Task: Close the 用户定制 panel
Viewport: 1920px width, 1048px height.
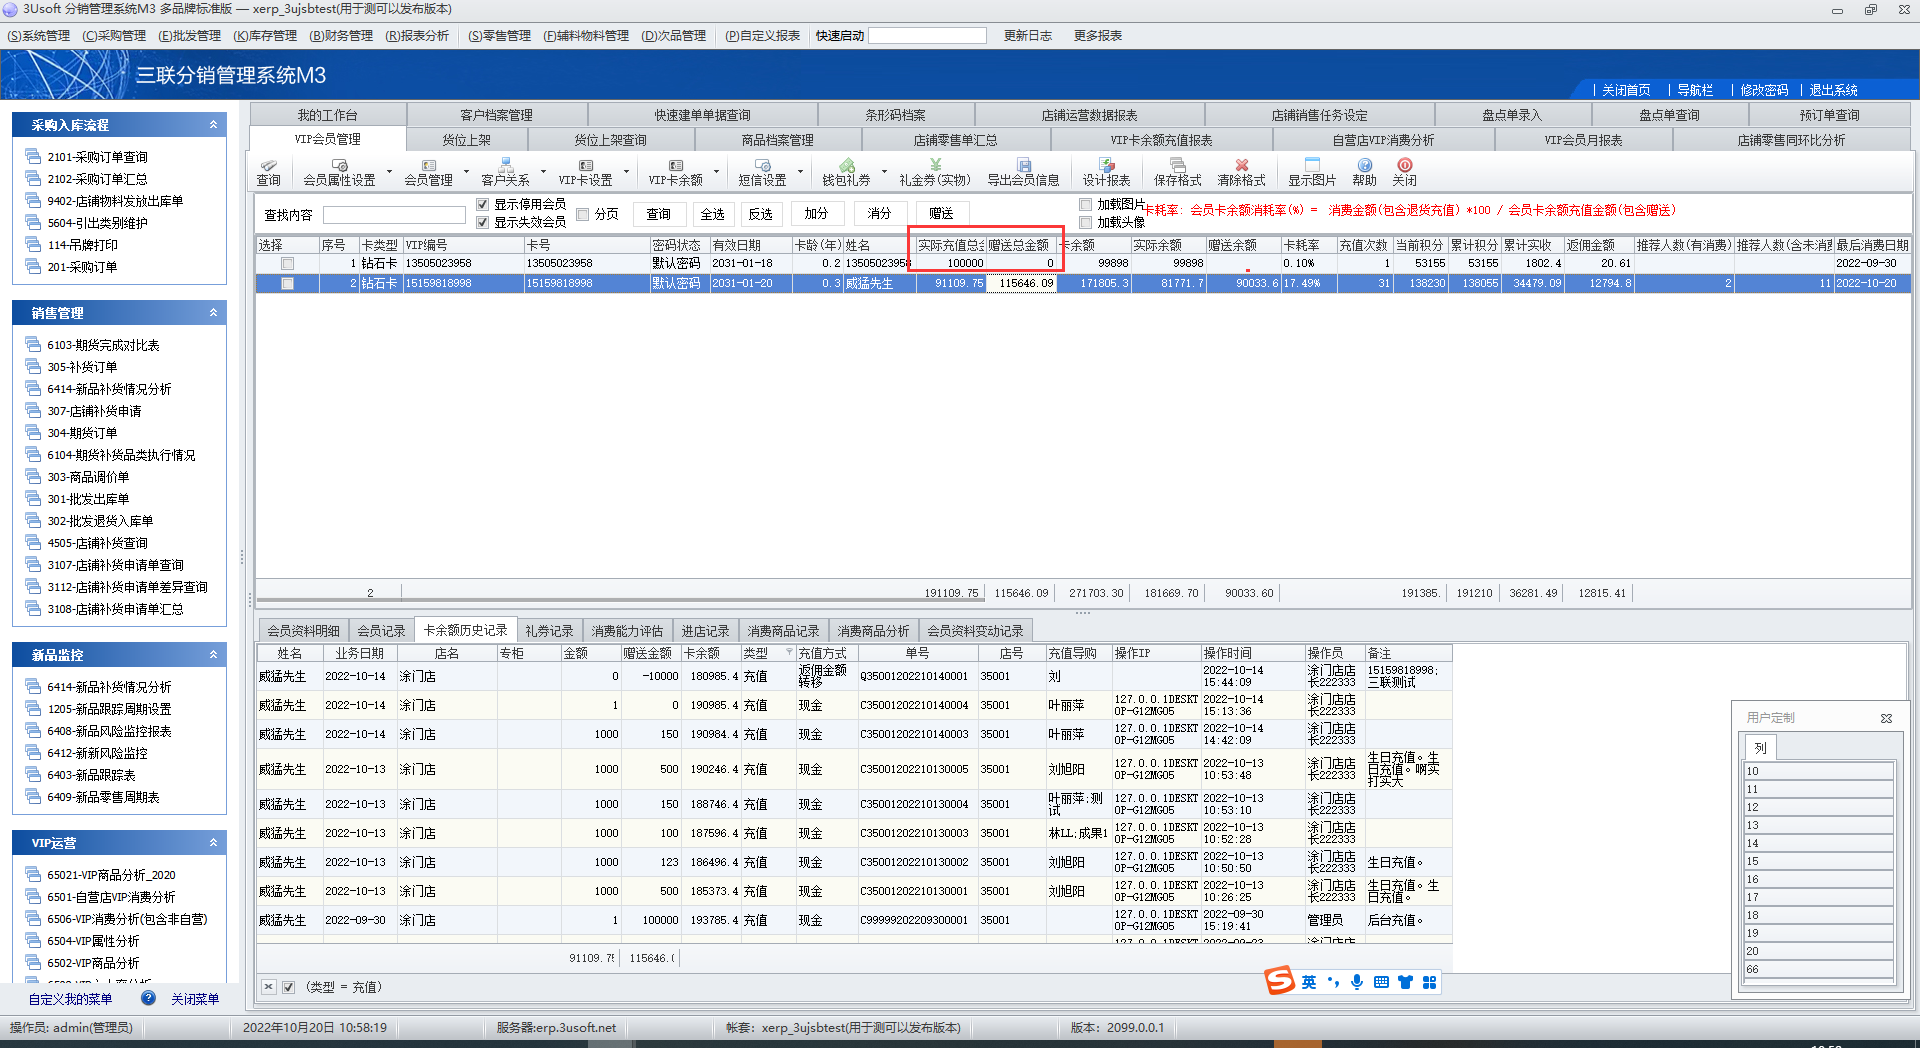Action: point(1886,718)
